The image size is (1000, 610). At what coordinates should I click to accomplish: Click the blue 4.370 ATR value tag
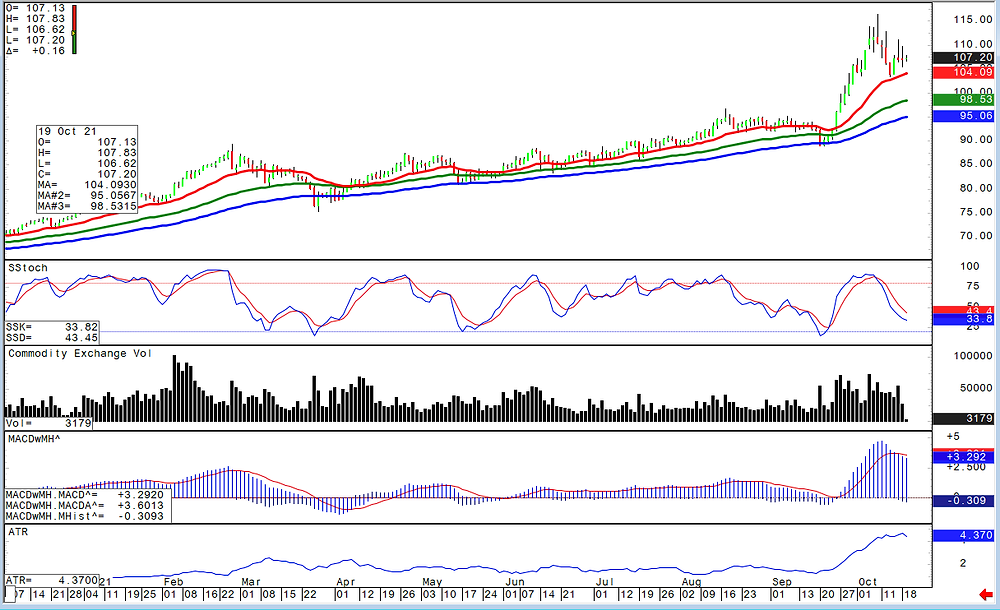click(963, 535)
